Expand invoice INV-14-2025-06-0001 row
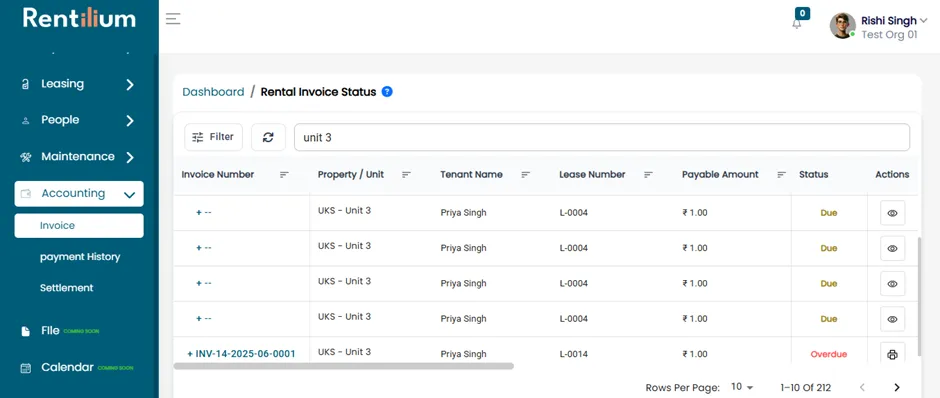 coord(190,354)
